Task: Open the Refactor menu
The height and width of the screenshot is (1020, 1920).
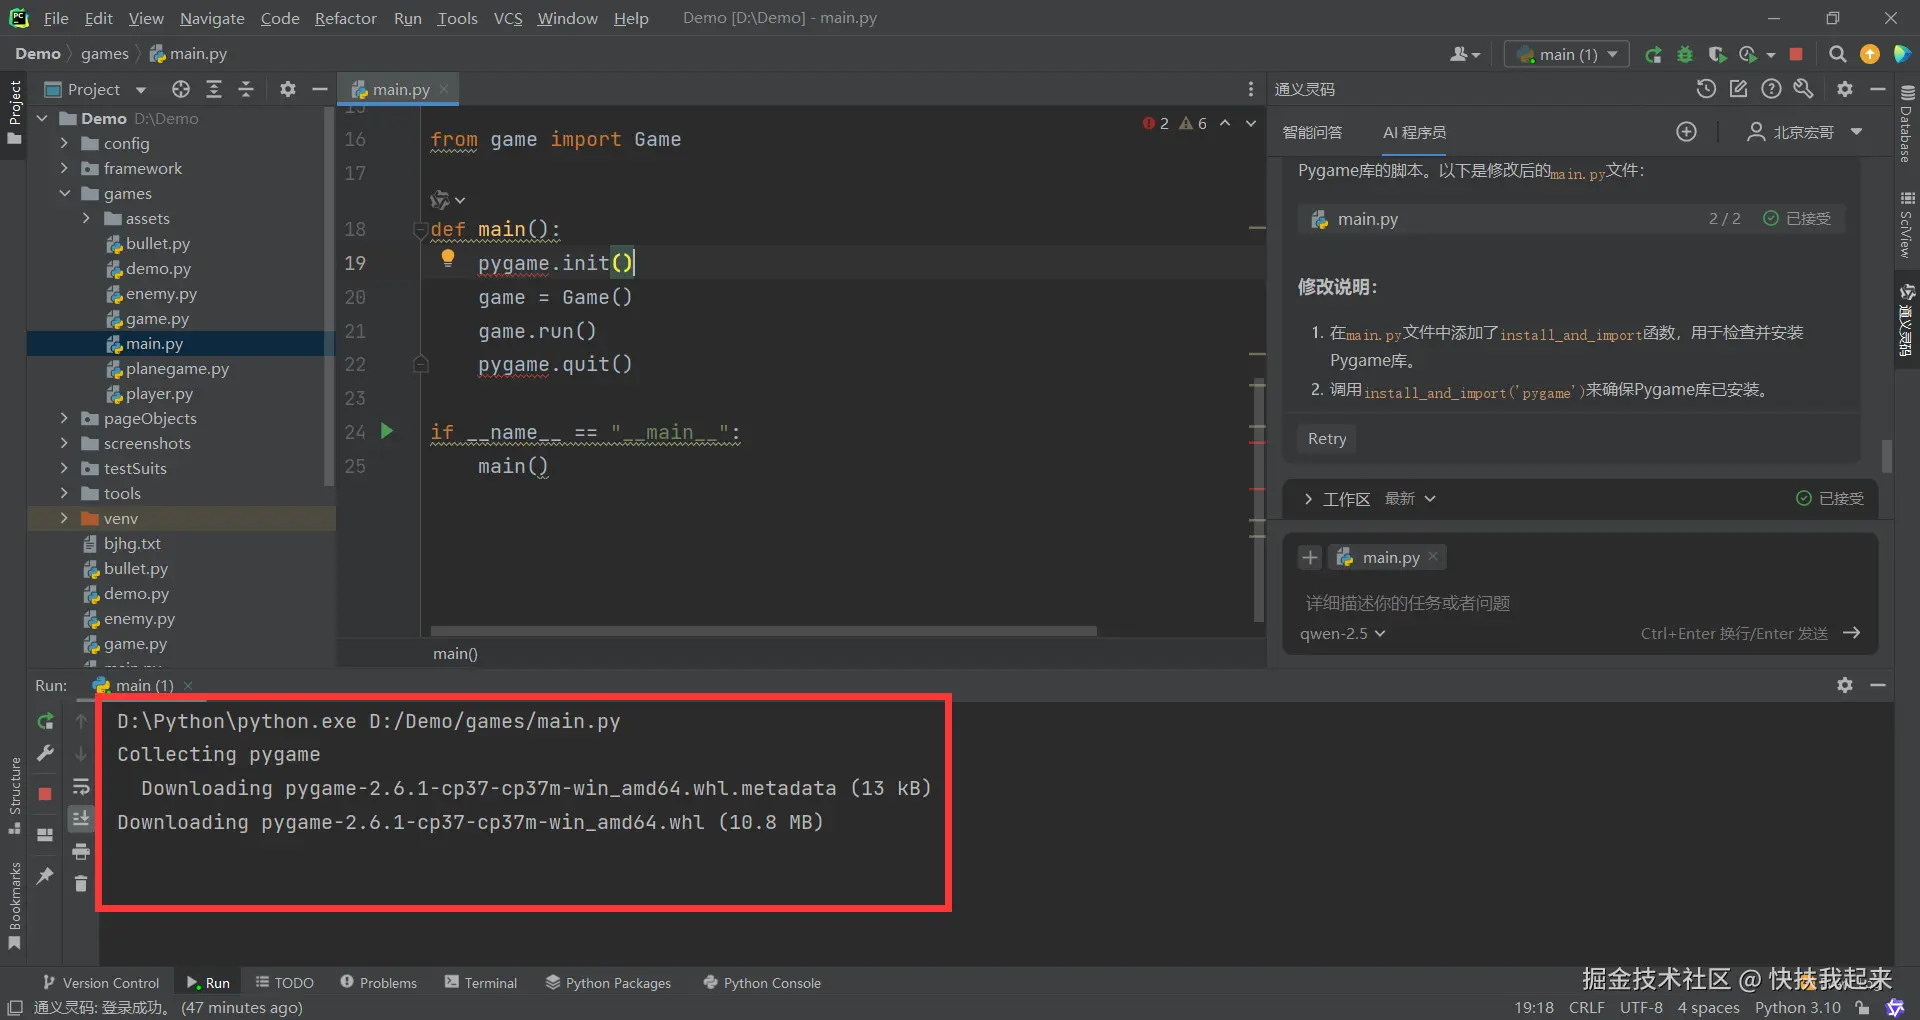Action: coord(345,18)
